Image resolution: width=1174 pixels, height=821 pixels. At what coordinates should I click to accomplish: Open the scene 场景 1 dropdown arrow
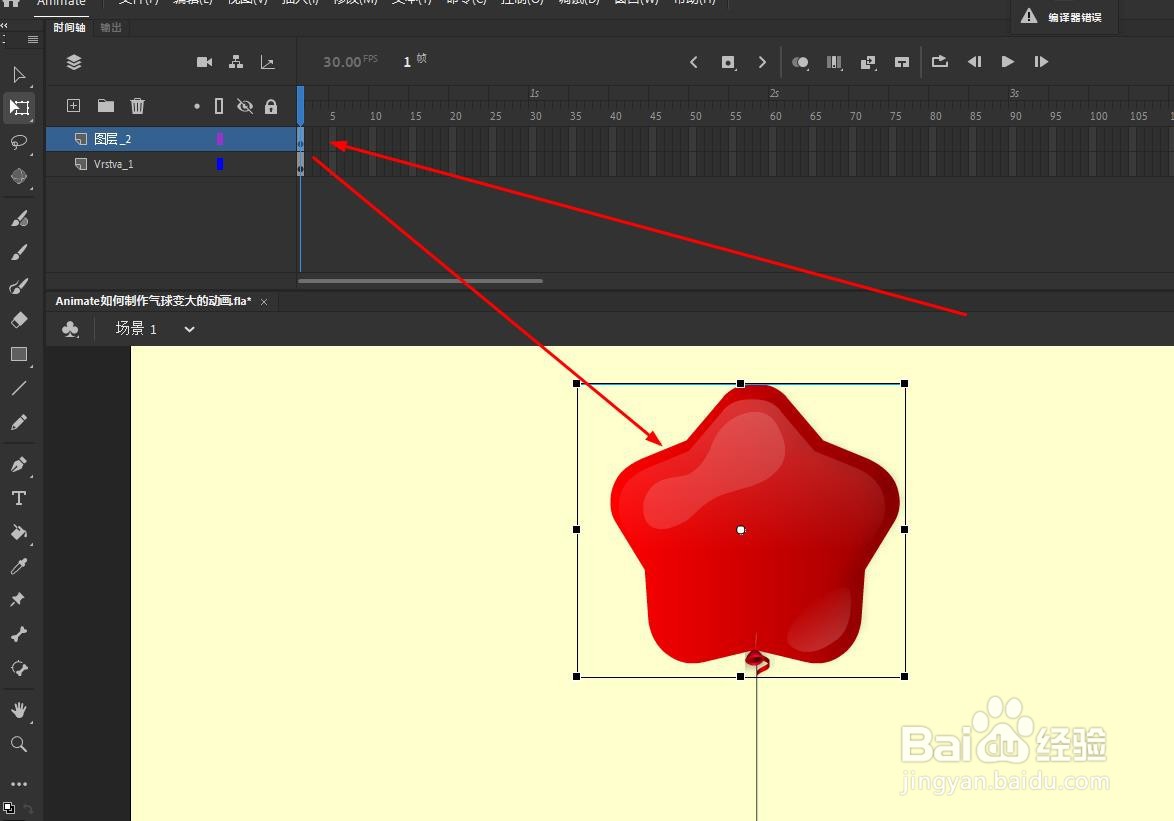(189, 329)
